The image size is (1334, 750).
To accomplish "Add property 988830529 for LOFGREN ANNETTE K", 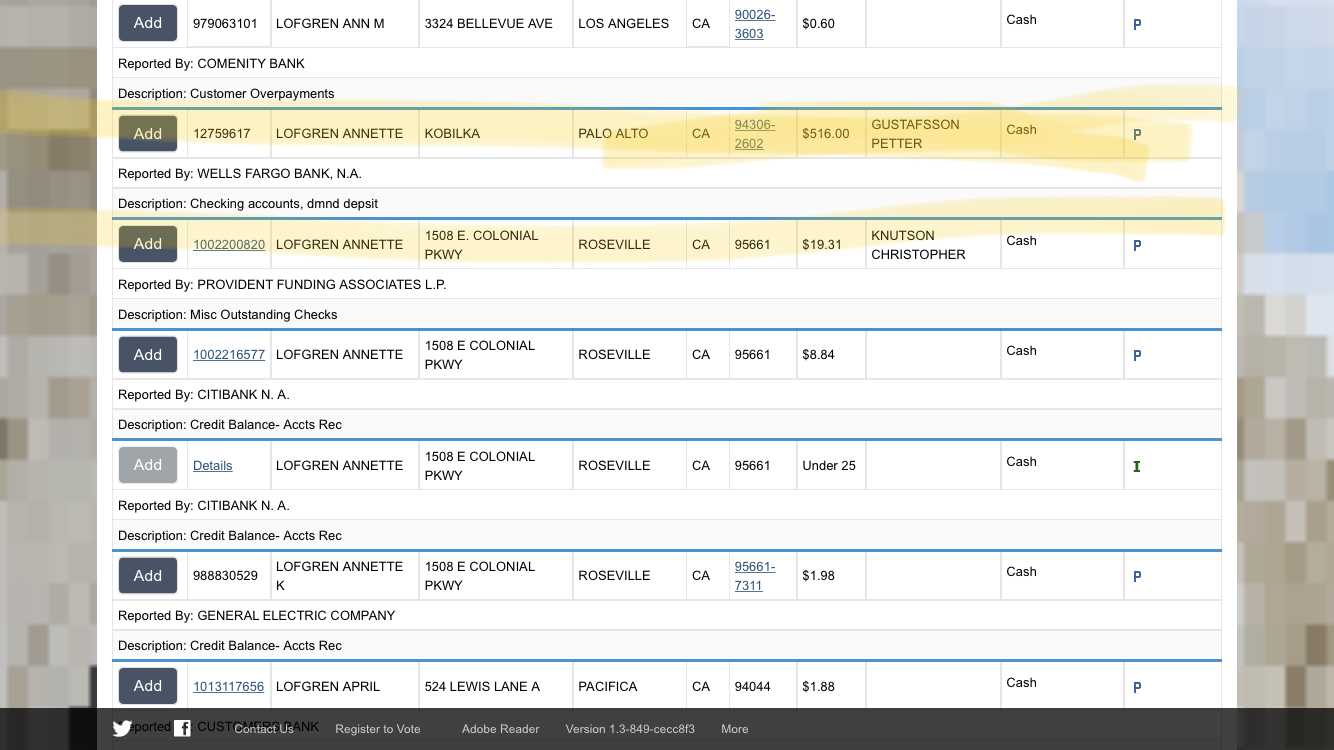I will [148, 575].
